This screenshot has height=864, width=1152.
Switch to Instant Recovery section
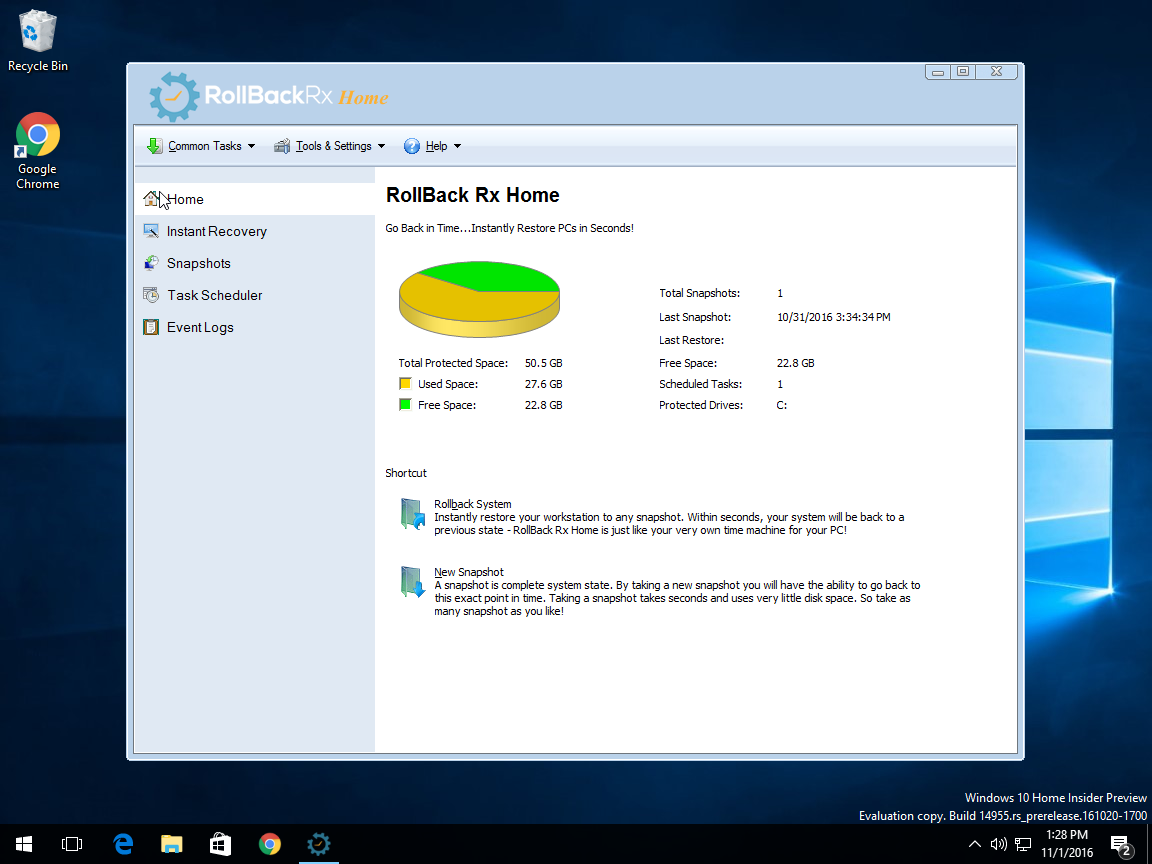pyautogui.click(x=255, y=231)
